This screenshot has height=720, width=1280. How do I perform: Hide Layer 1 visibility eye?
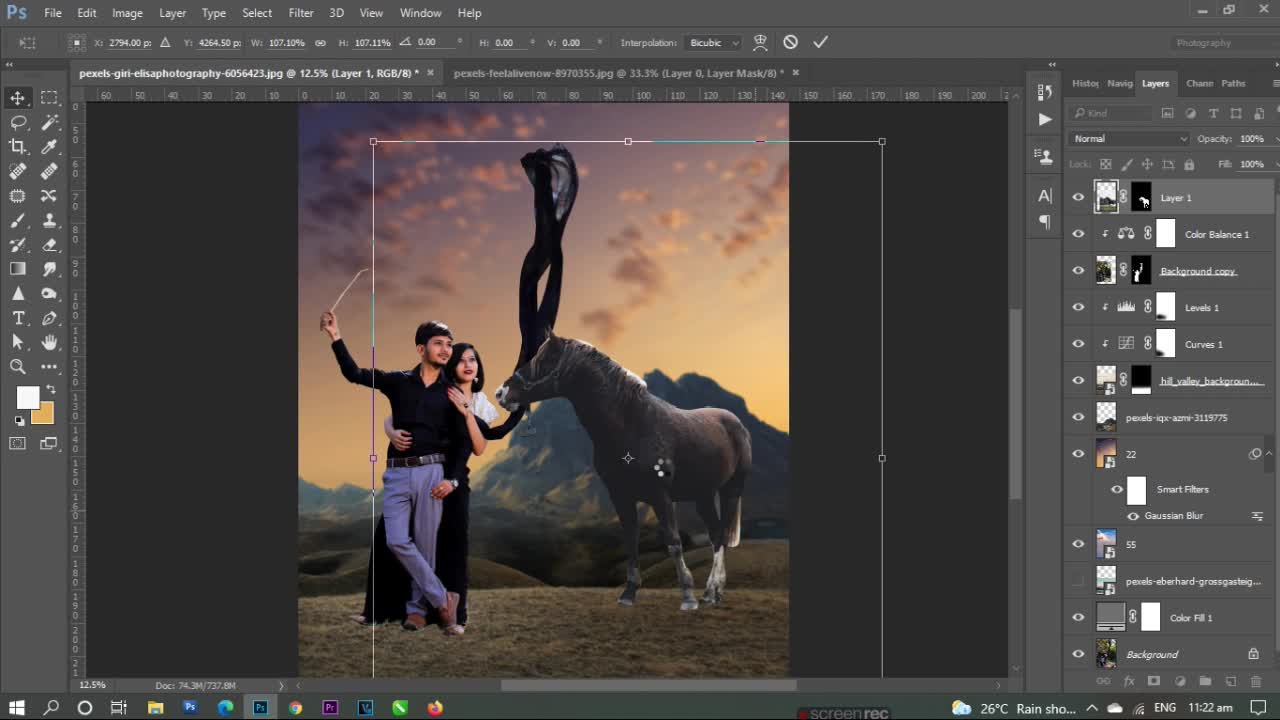1078,198
